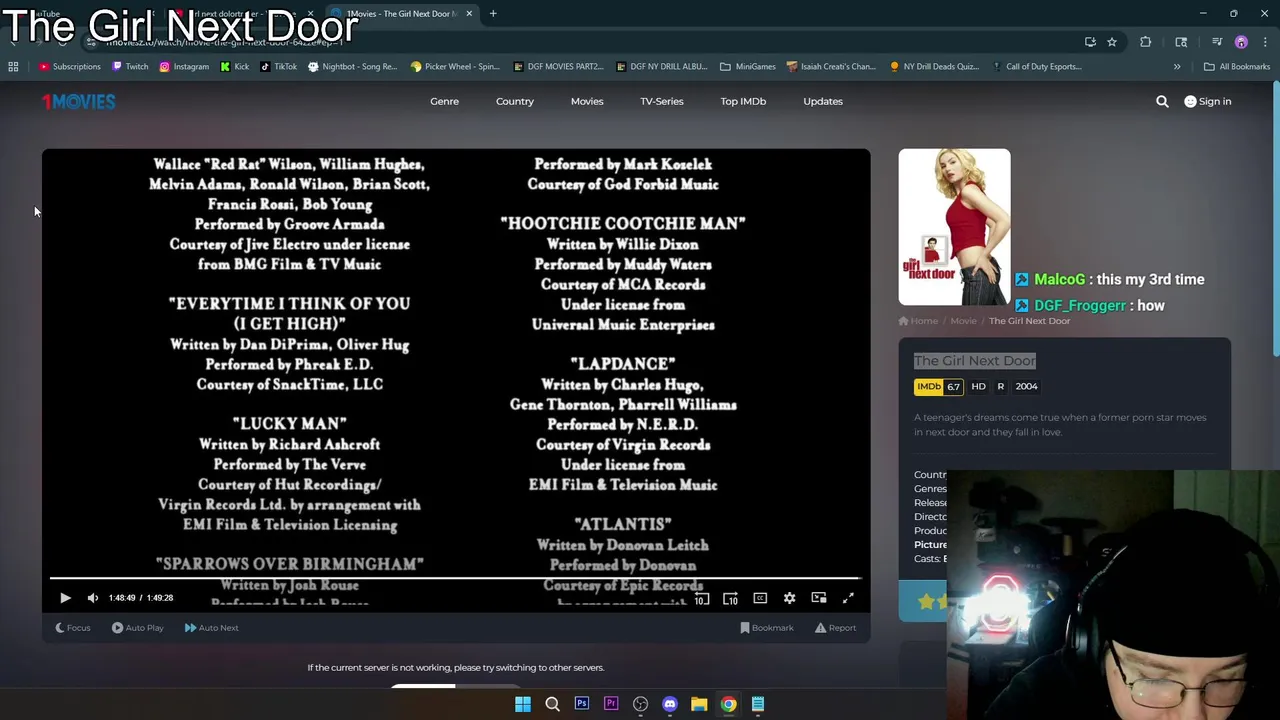Show hidden bookmarks with the » chevron
1280x720 pixels.
coord(1177,67)
